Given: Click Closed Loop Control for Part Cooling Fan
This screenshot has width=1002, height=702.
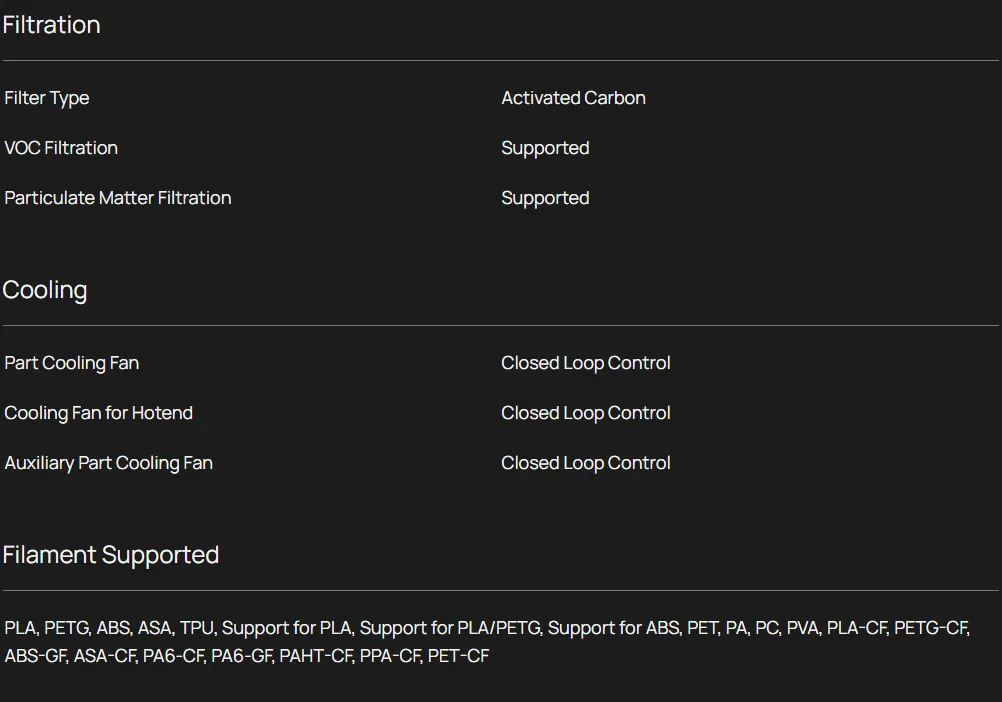Looking at the screenshot, I should 586,363.
